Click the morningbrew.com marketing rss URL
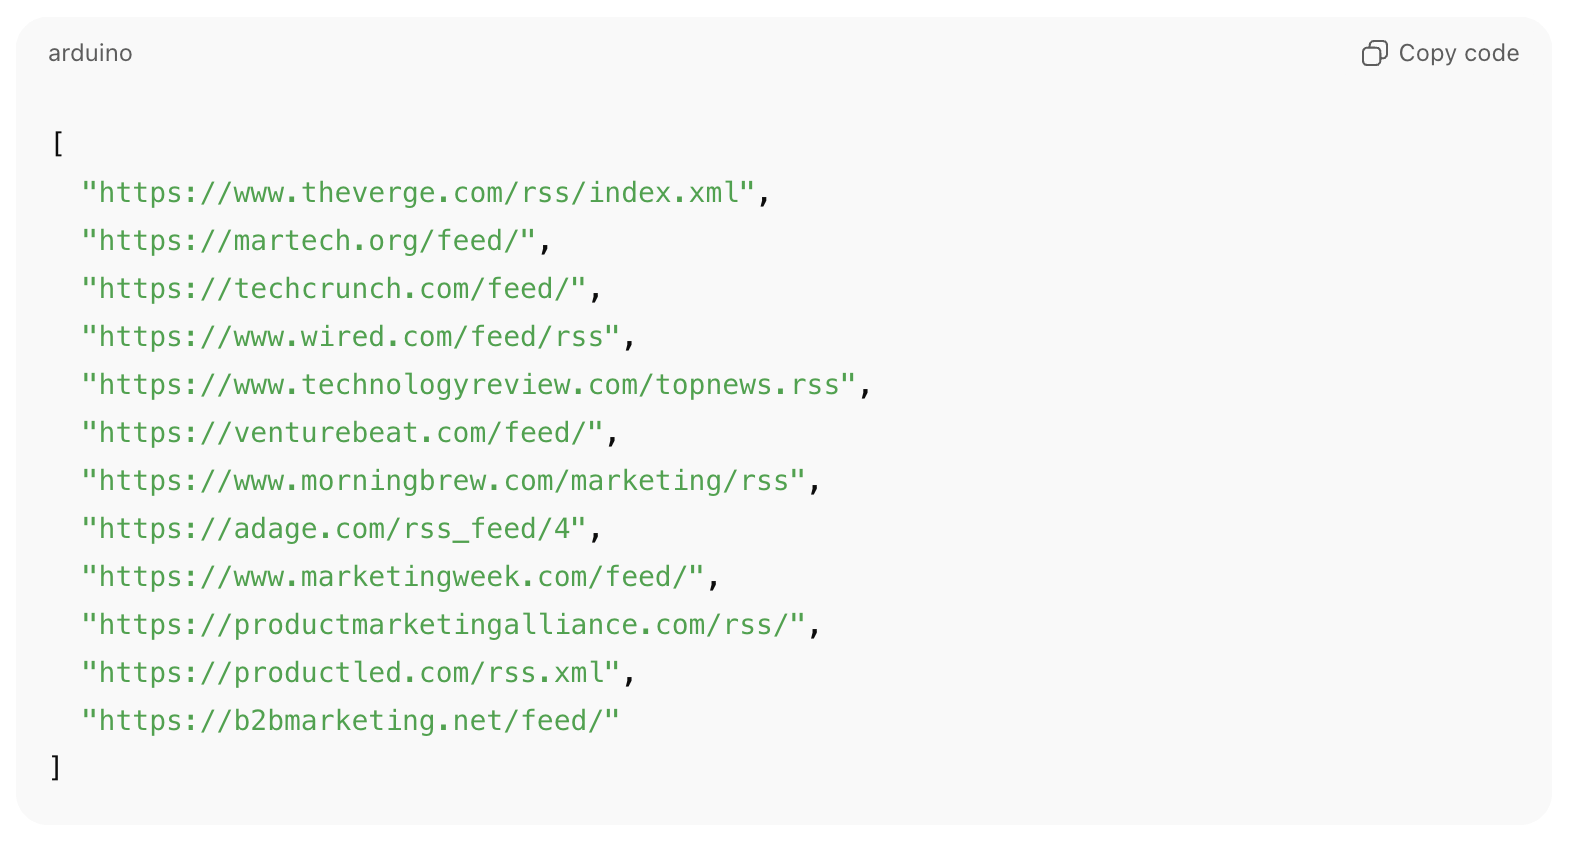The image size is (1572, 842). pyautogui.click(x=444, y=480)
